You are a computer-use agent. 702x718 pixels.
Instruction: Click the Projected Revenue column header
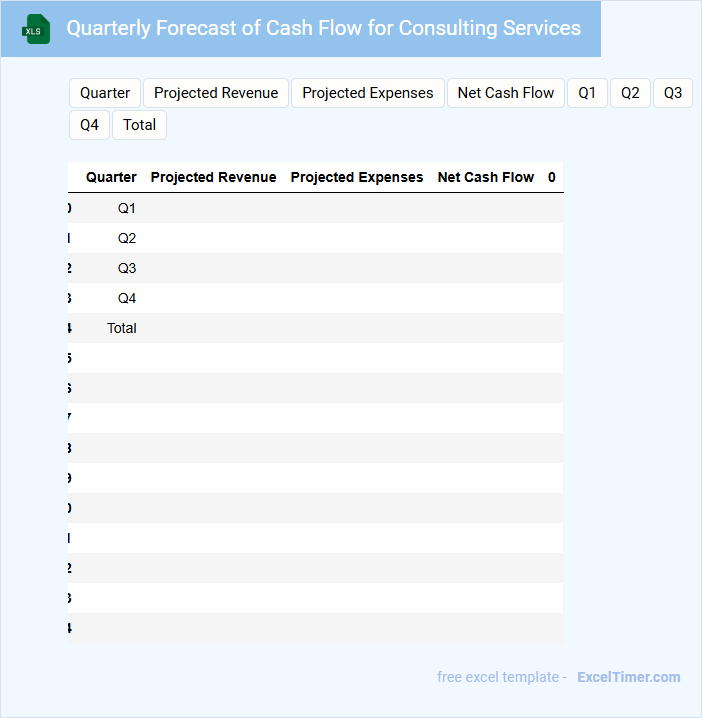(213, 177)
